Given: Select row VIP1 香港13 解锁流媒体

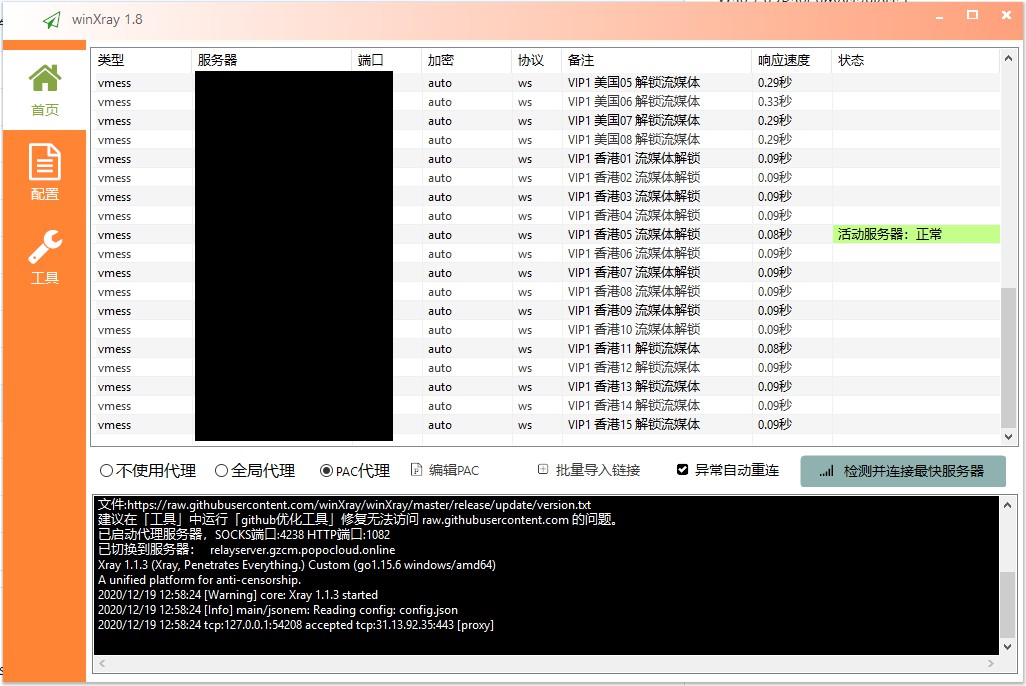Looking at the screenshot, I should (x=546, y=386).
